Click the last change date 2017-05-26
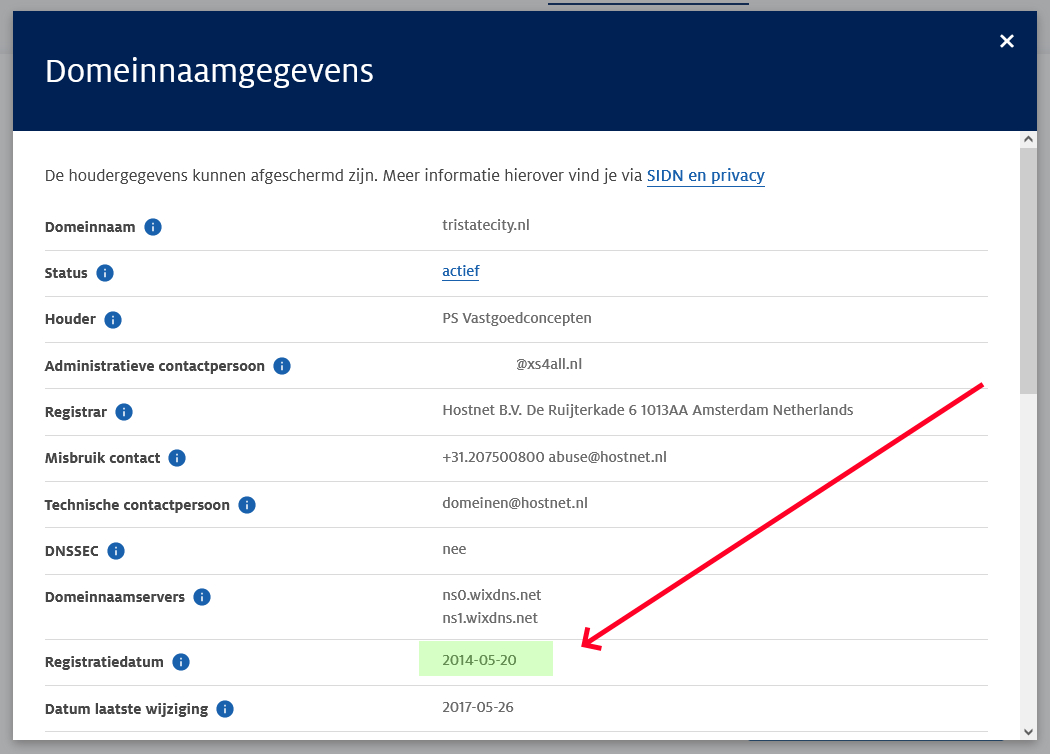This screenshot has height=754, width=1050. point(478,707)
